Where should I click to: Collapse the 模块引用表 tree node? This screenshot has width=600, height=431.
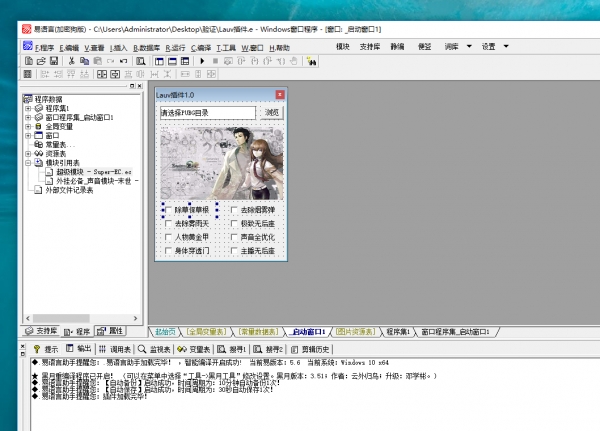tap(28, 163)
